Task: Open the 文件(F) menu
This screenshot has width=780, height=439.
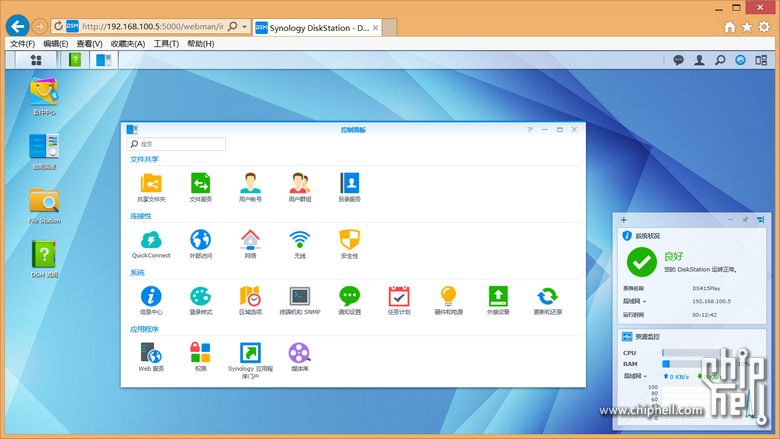Action: 22,44
